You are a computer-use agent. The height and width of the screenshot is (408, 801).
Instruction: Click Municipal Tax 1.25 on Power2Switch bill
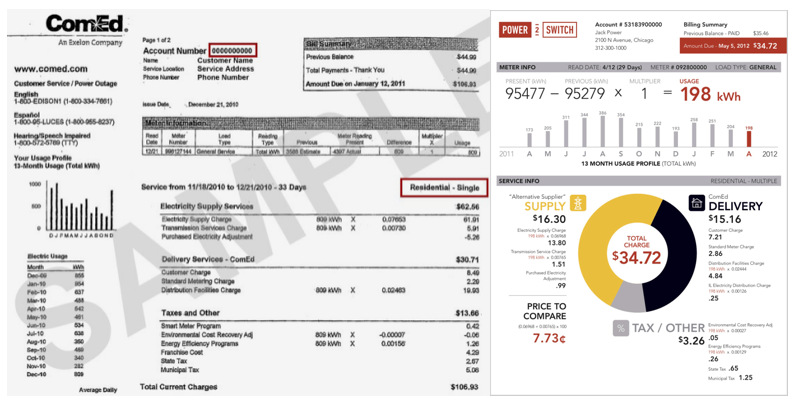tap(730, 378)
